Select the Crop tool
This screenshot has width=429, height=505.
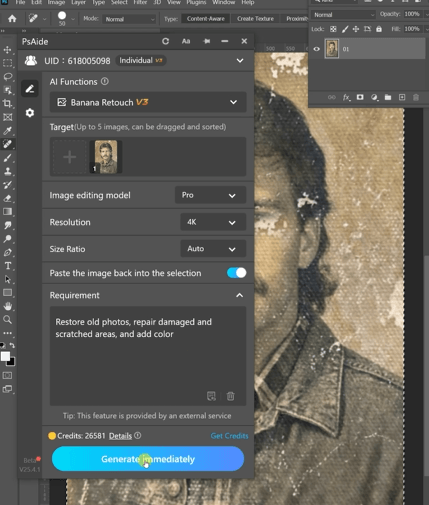pyautogui.click(x=7, y=103)
